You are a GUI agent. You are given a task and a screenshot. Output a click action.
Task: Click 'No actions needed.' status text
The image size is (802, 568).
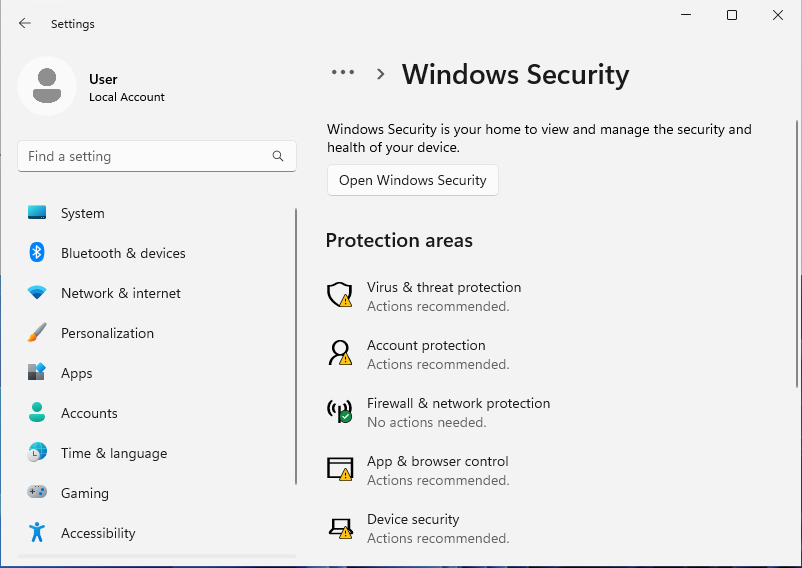[x=427, y=422]
